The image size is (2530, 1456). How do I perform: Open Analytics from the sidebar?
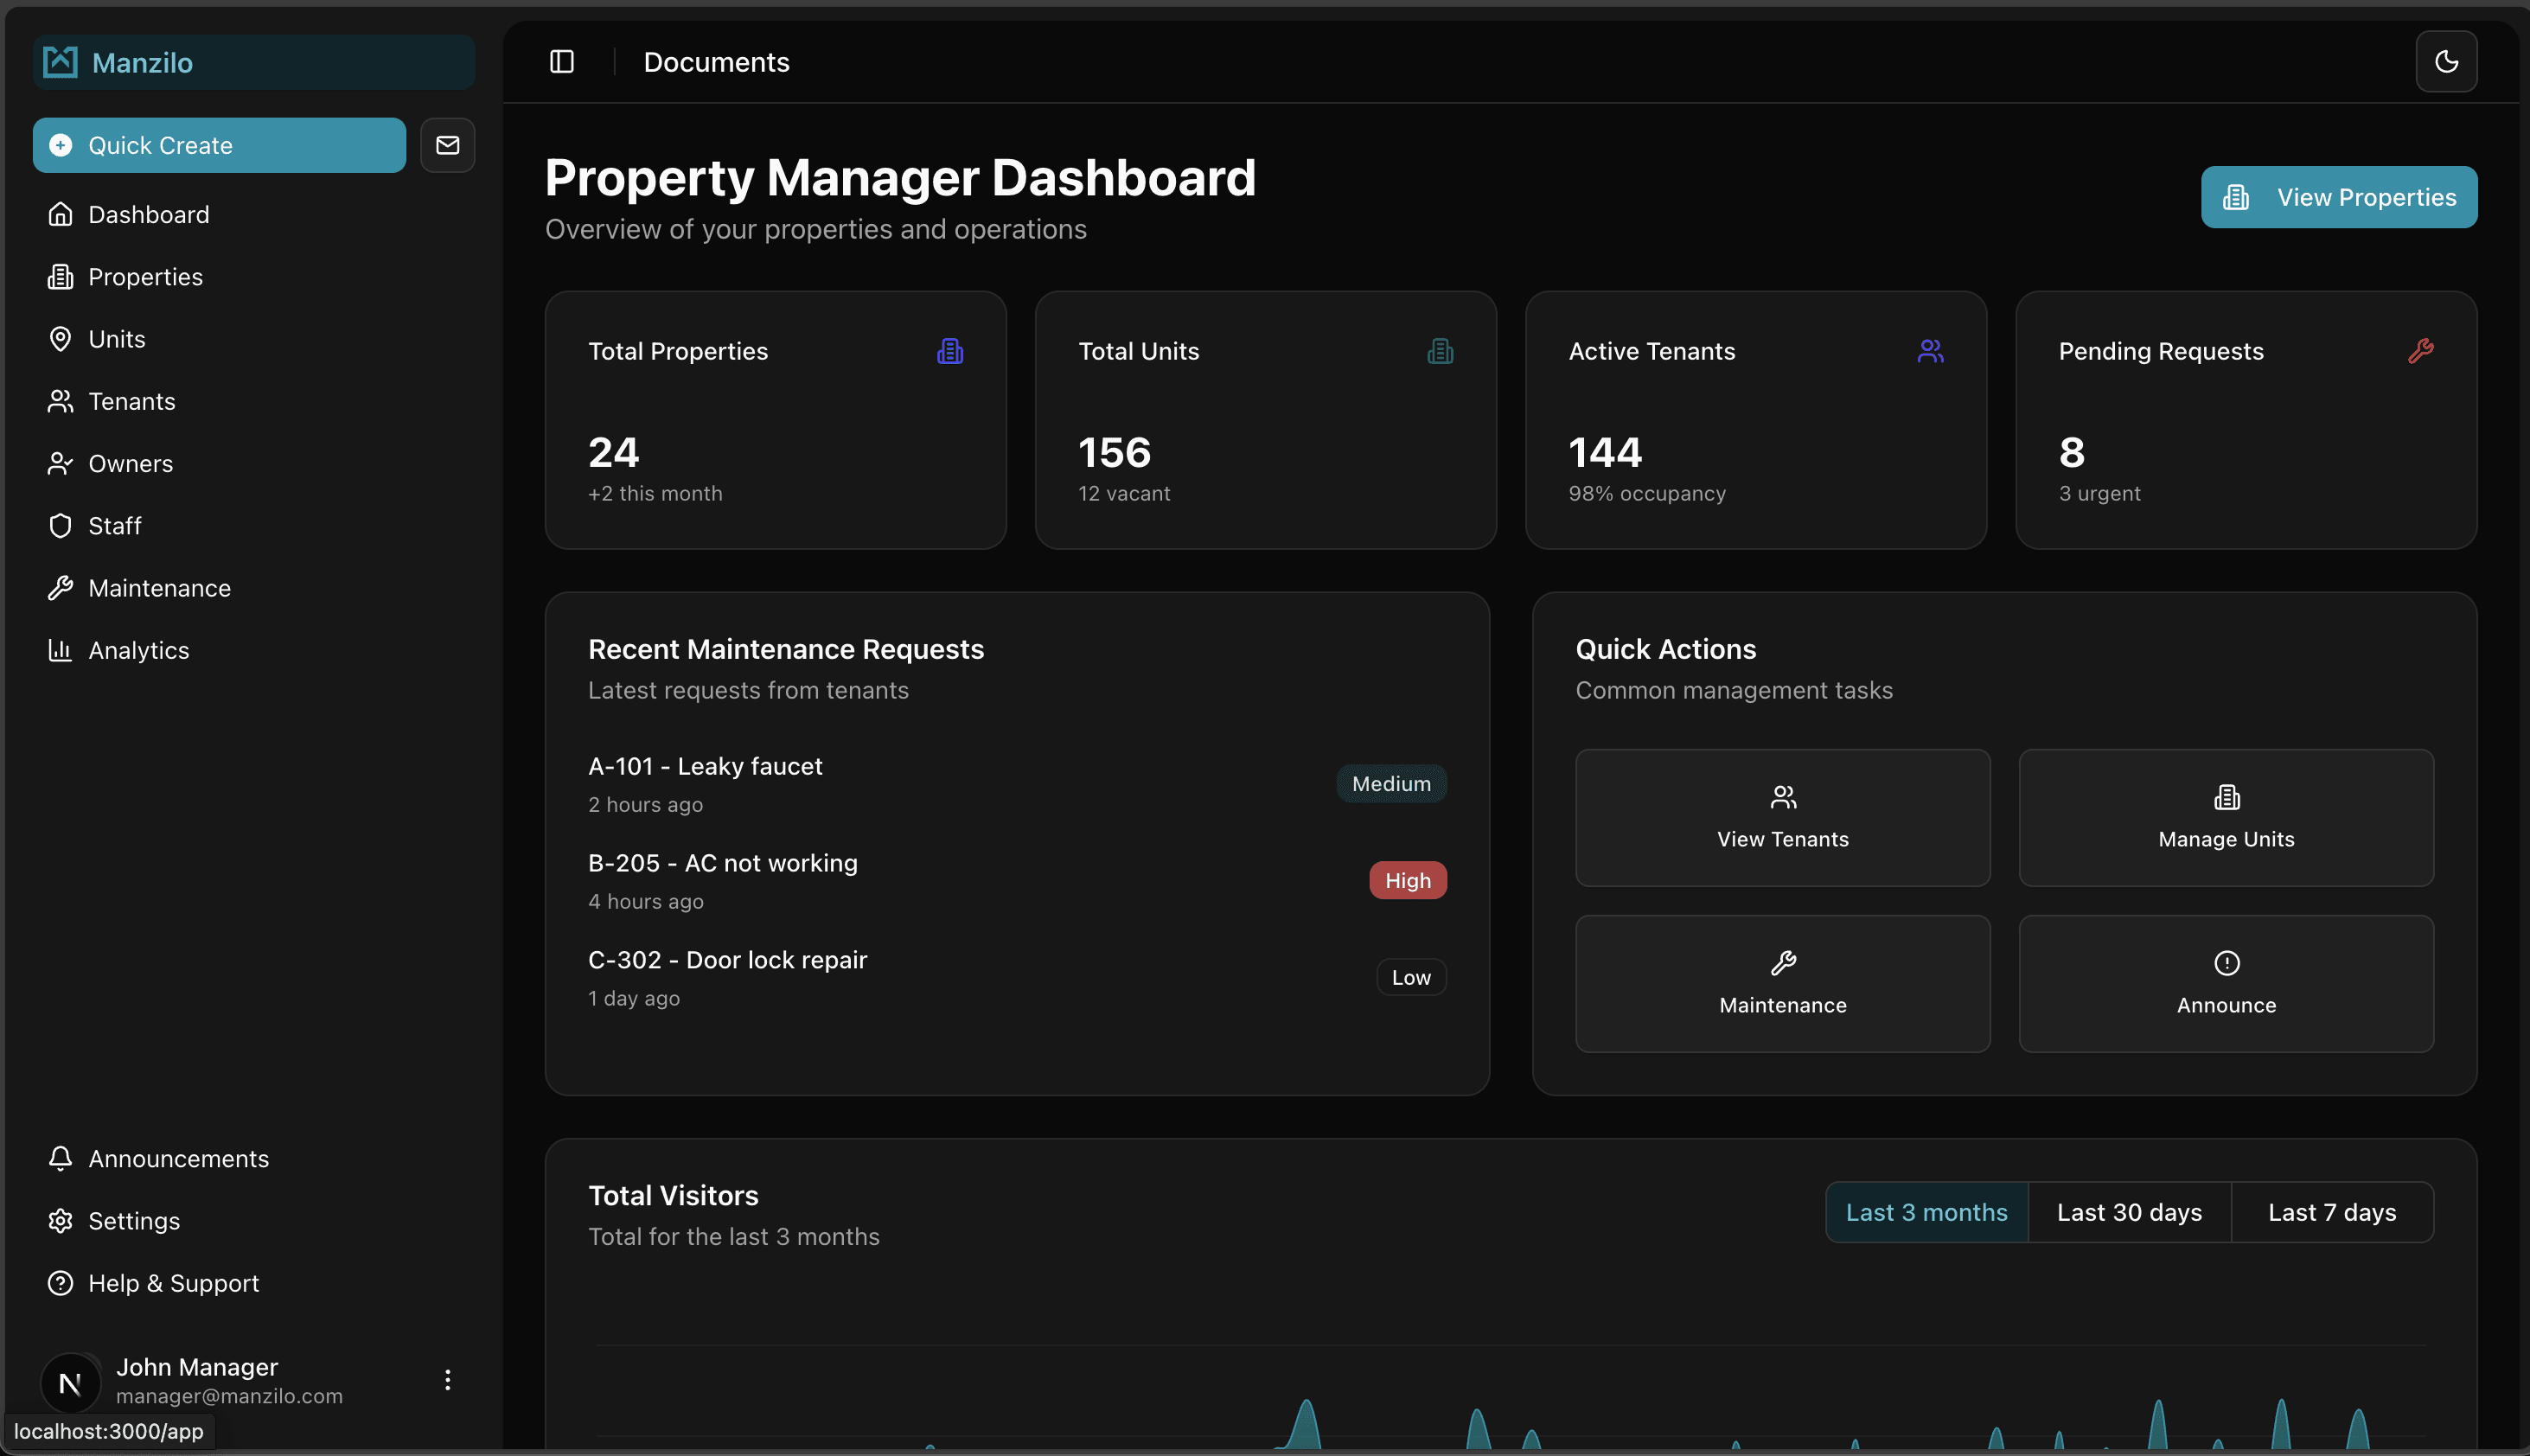[138, 650]
